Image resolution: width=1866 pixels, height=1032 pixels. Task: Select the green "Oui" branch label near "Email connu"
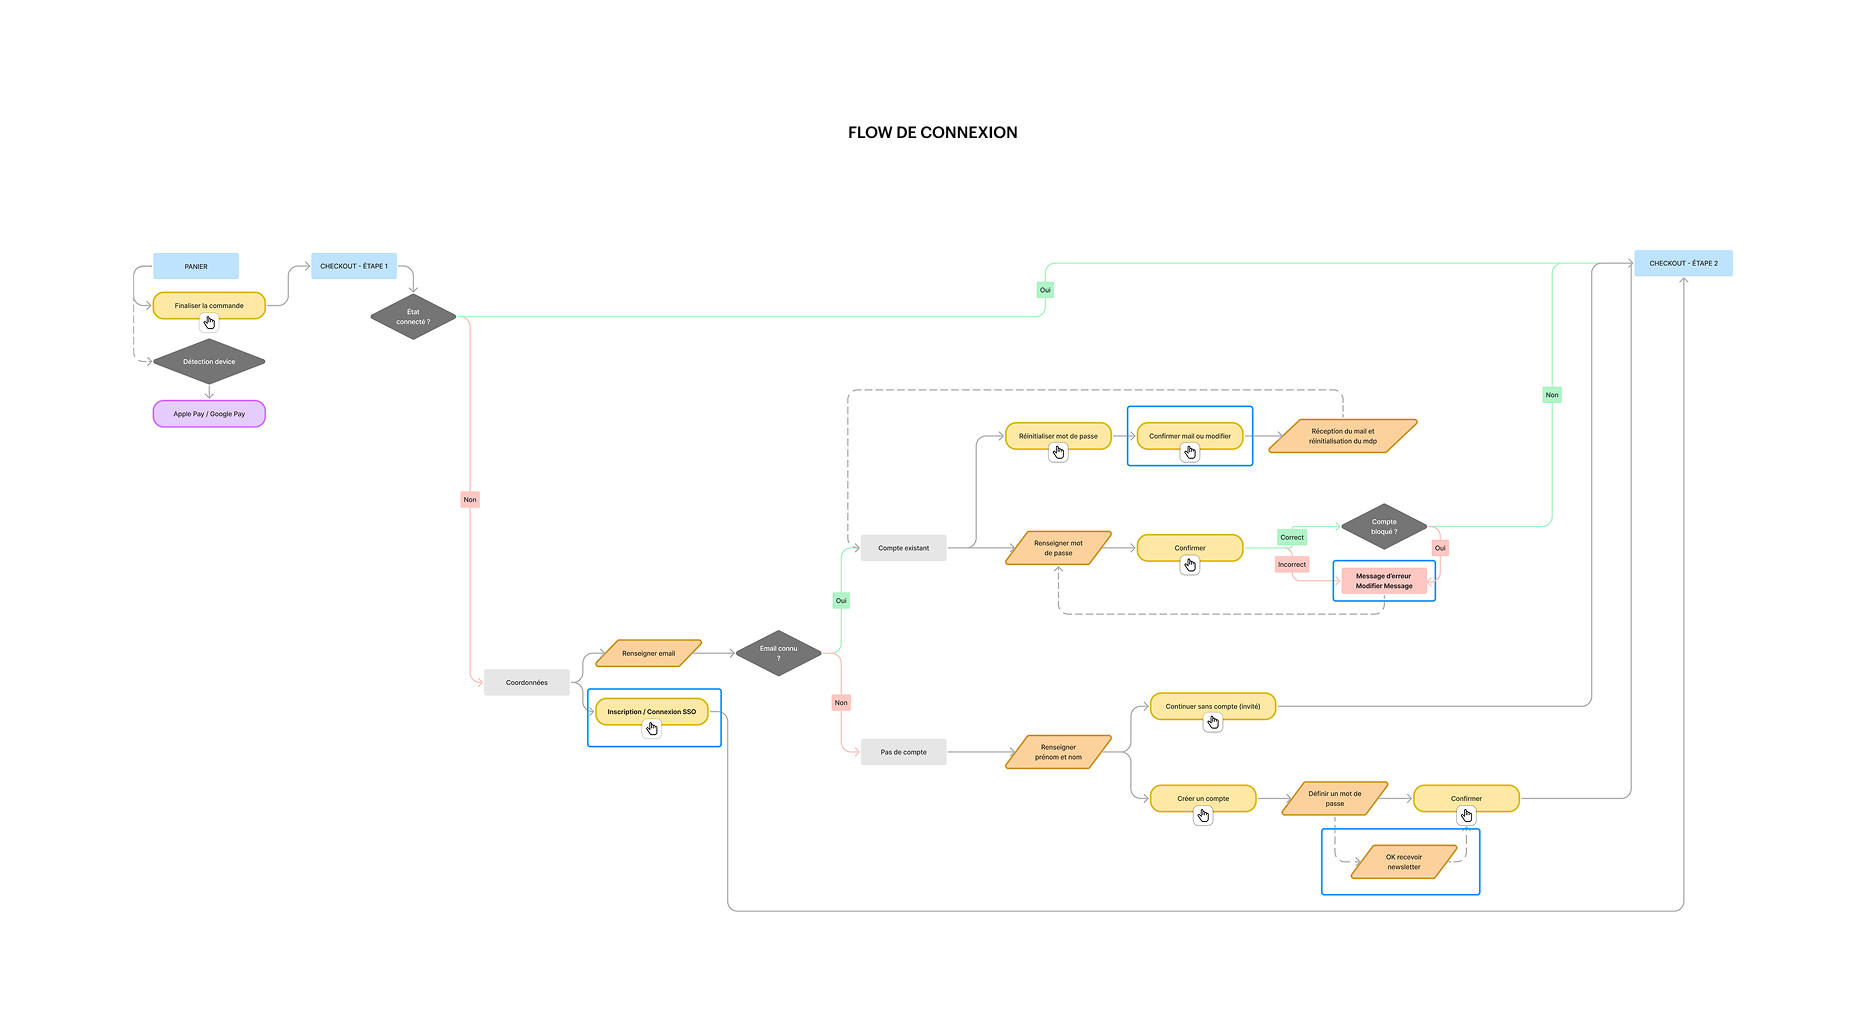click(x=840, y=600)
